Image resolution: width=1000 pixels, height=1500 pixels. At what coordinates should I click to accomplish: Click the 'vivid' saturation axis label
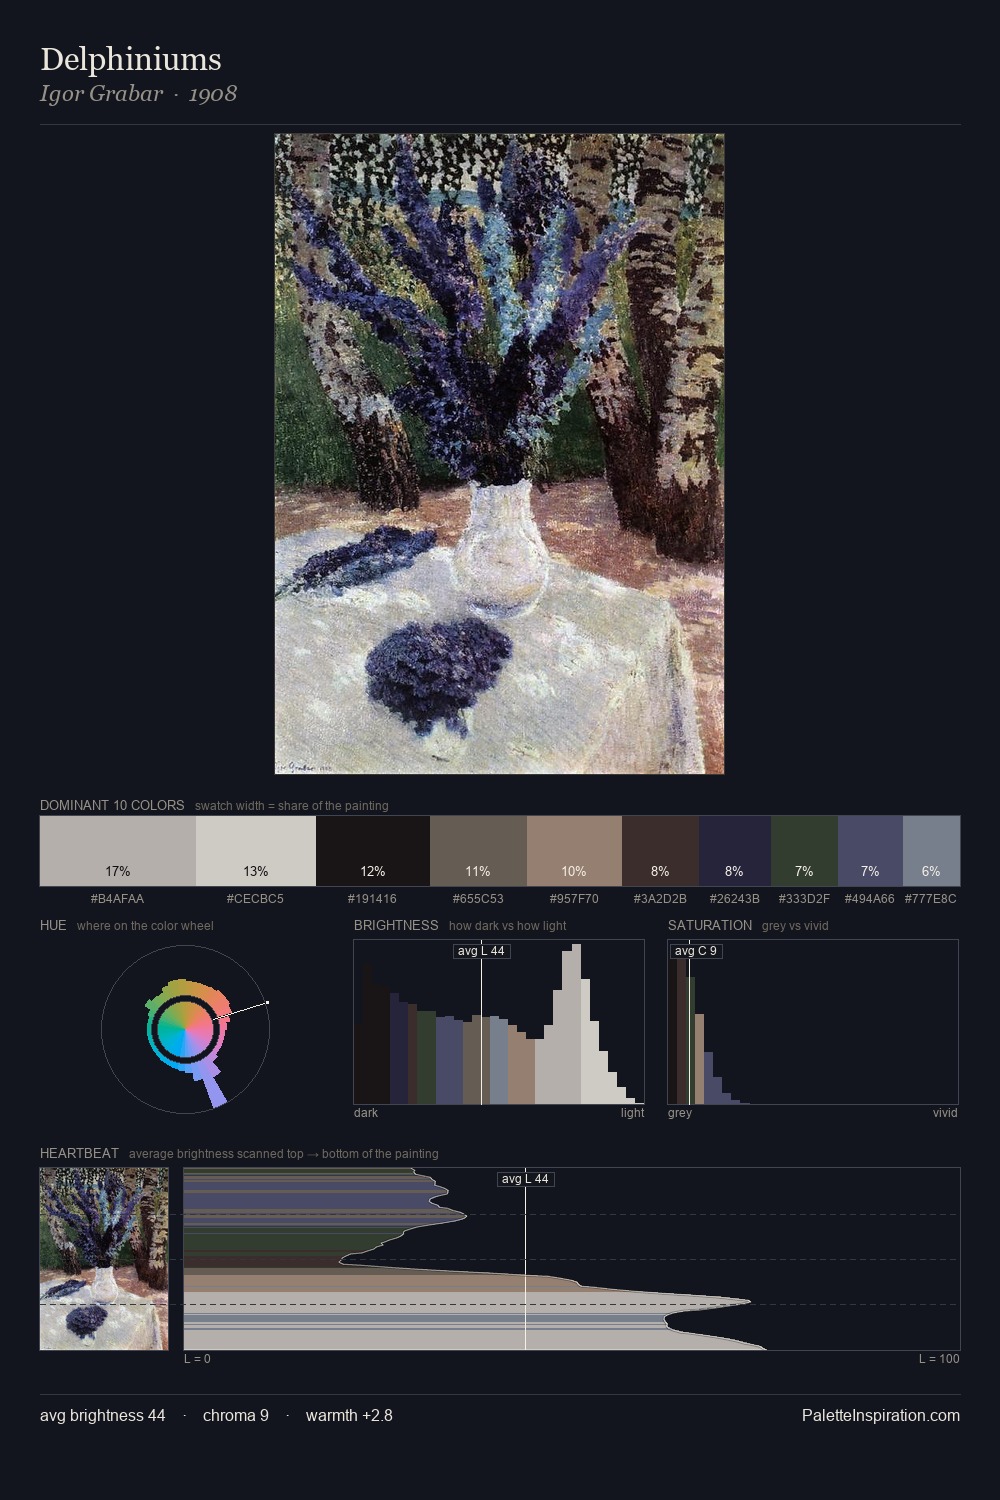tap(945, 1113)
